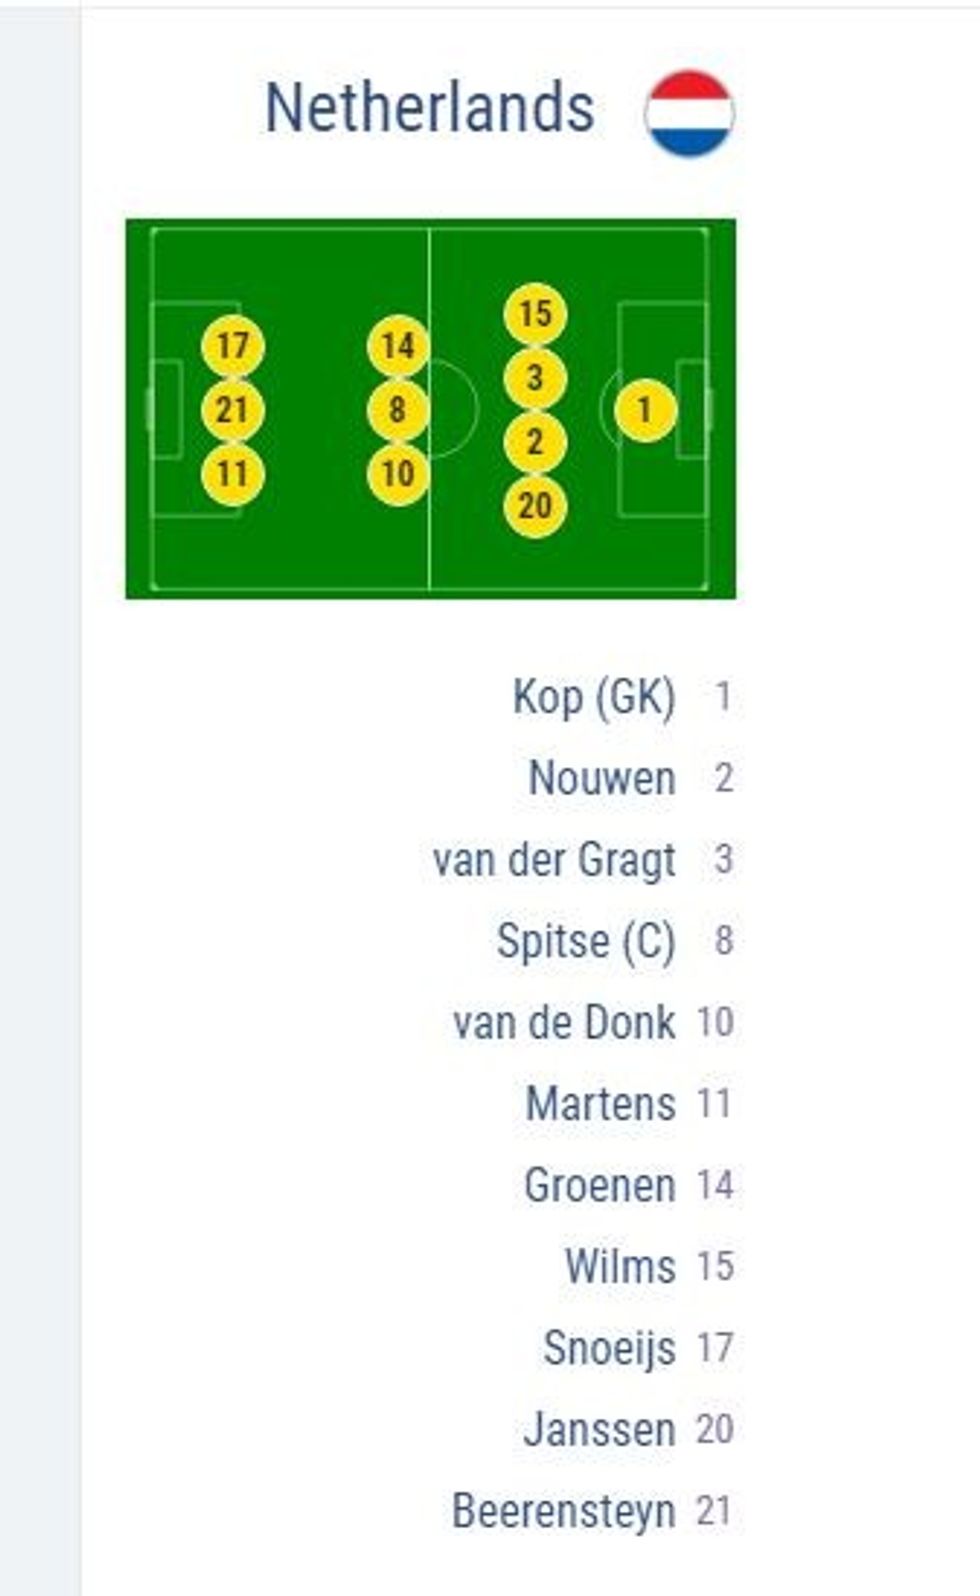The height and width of the screenshot is (1596, 980).
Task: Select the number 2 pitch marker
Action: point(535,442)
